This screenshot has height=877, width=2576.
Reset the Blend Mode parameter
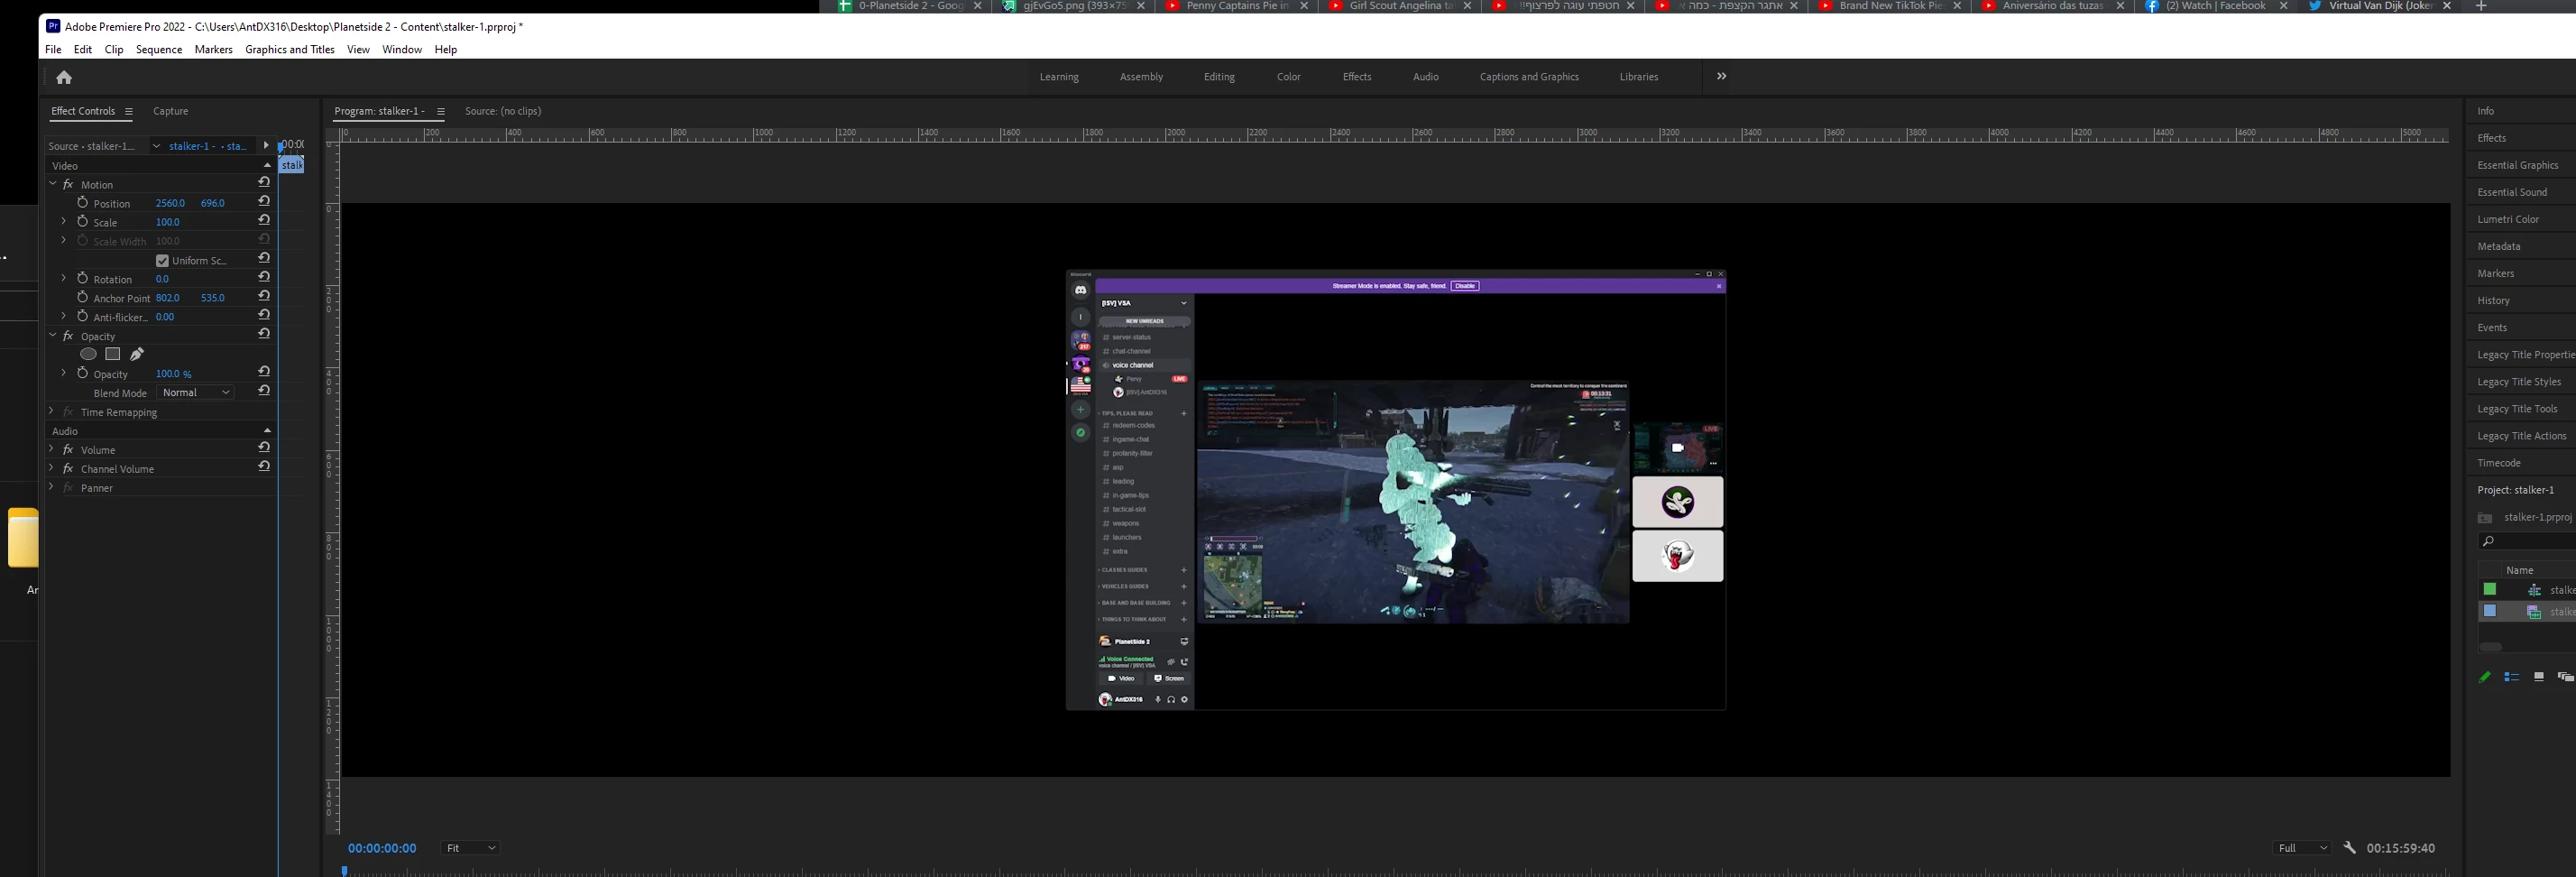pyautogui.click(x=264, y=392)
